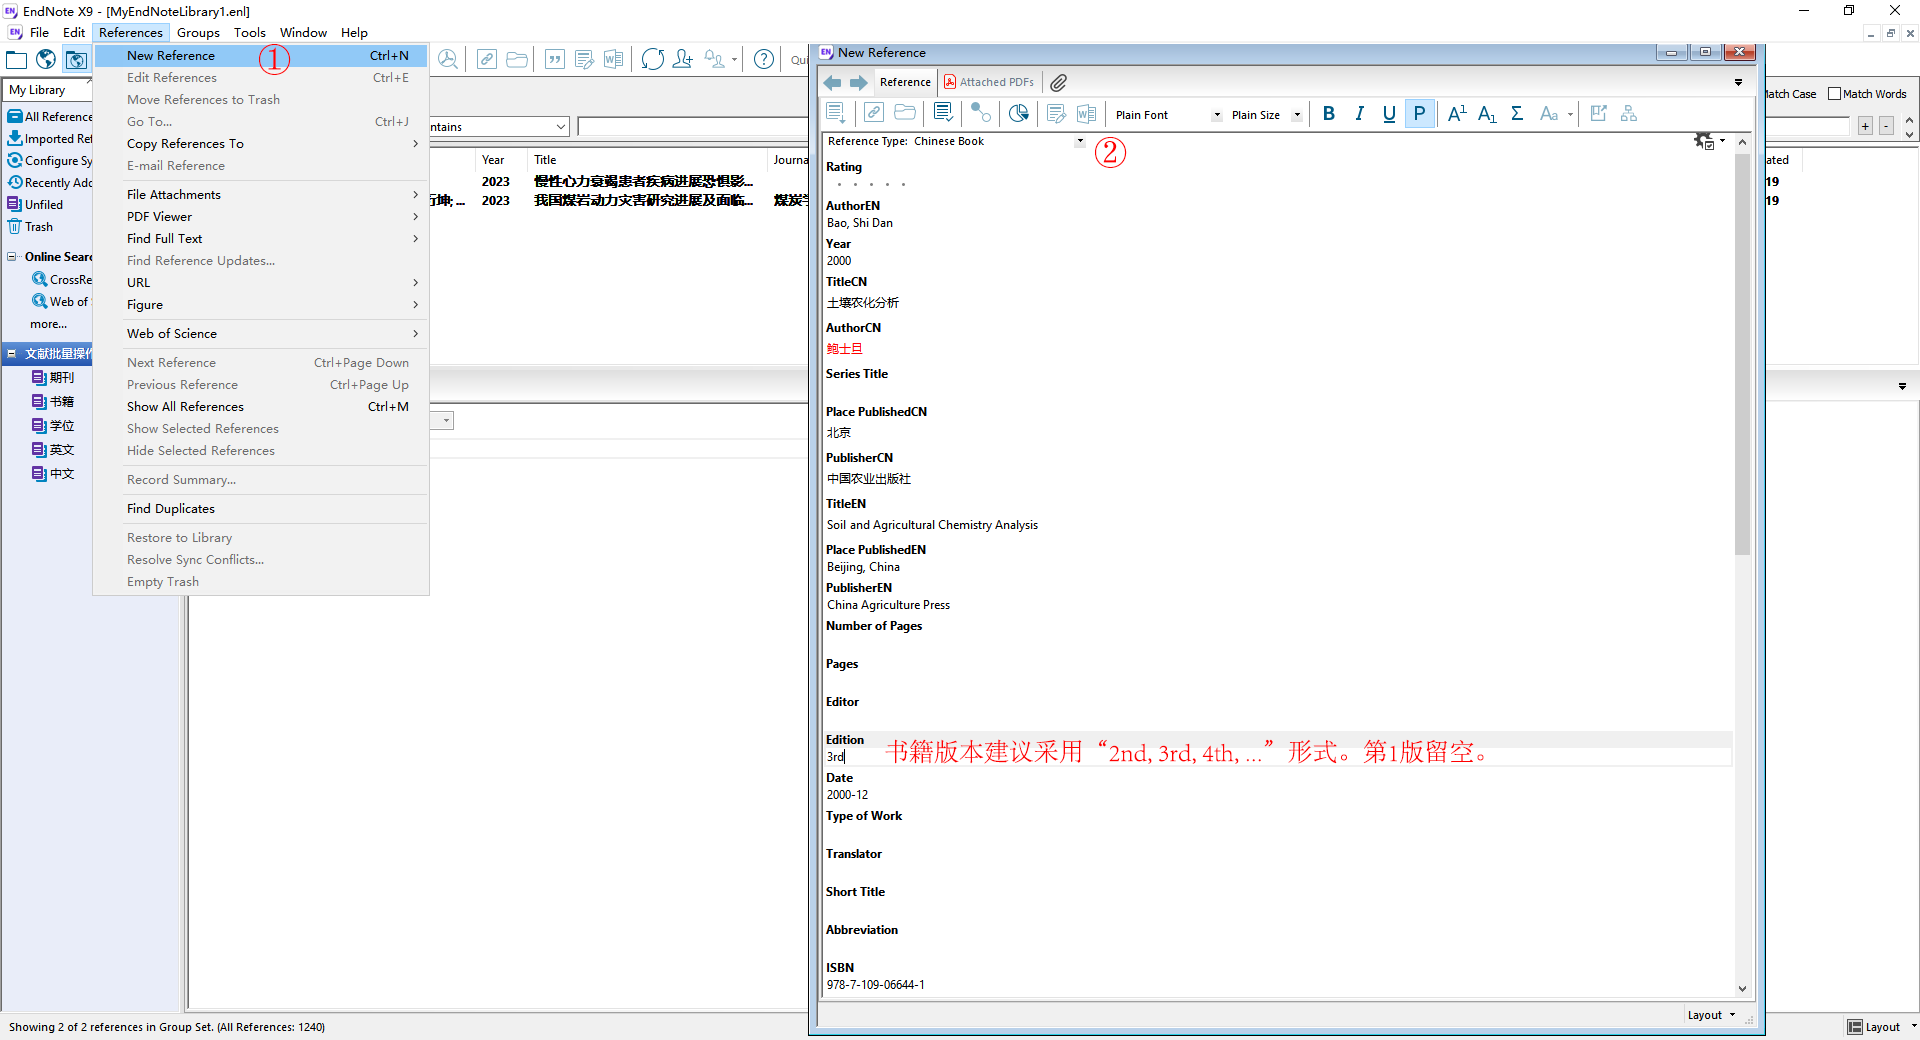
Task: Select Unfiled group in sidebar
Action: (43, 205)
